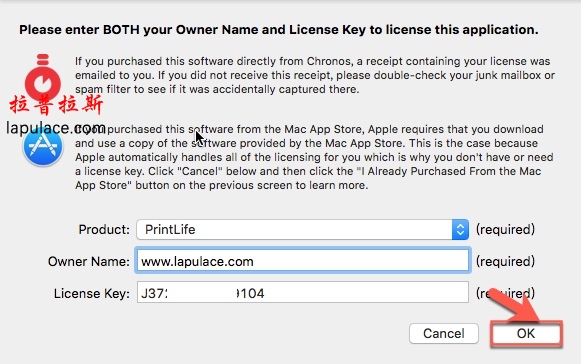Image resolution: width=581 pixels, height=364 pixels.
Task: Click the bold heading about Owner Name and License Key
Action: (279, 30)
